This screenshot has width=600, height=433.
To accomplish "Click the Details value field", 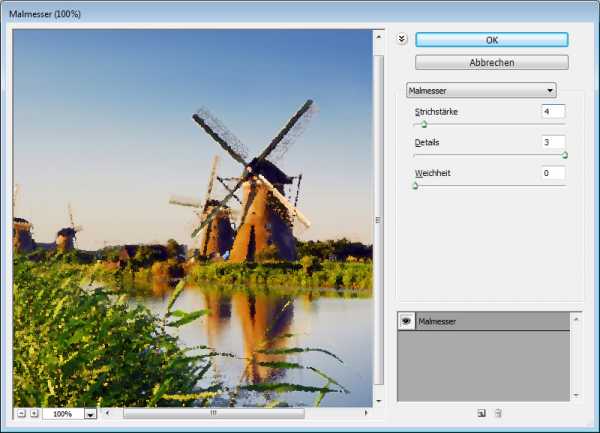I will [553, 142].
